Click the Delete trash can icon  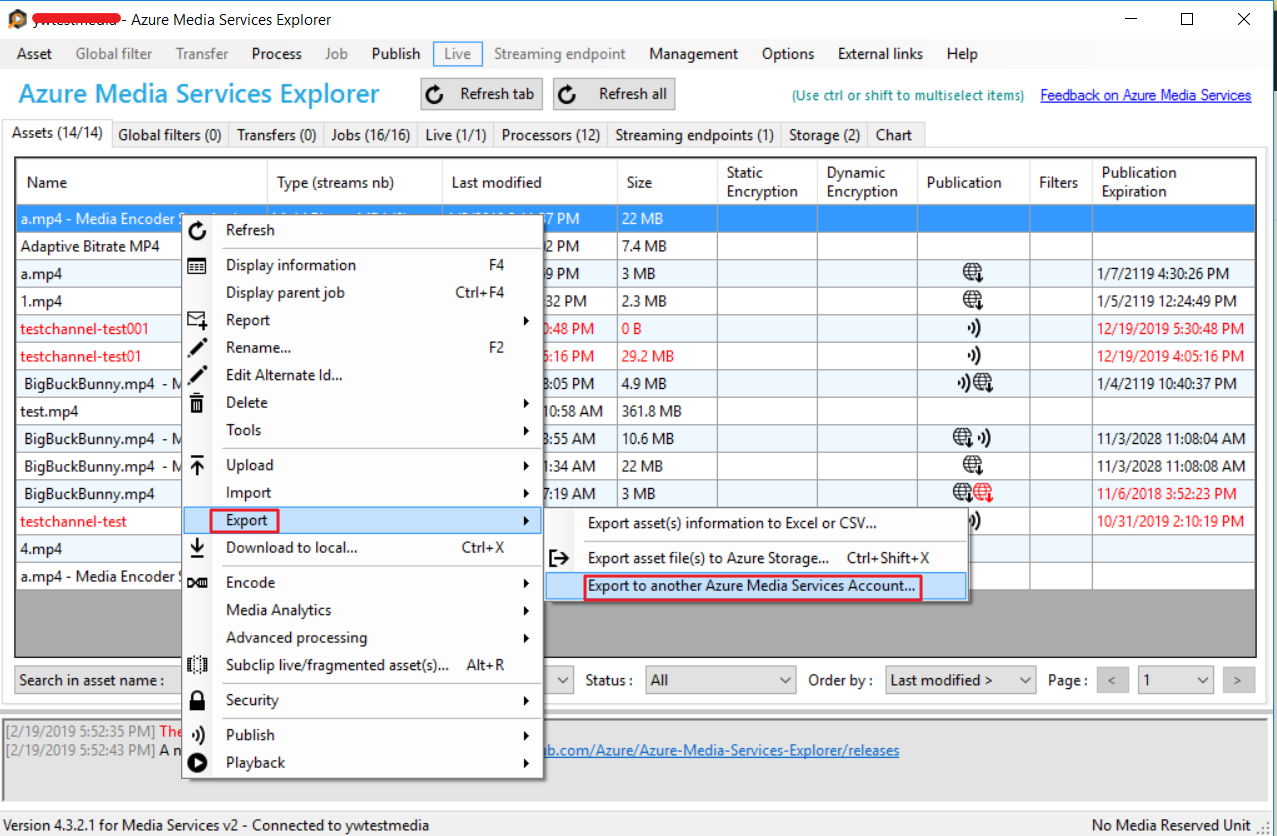[x=197, y=403]
